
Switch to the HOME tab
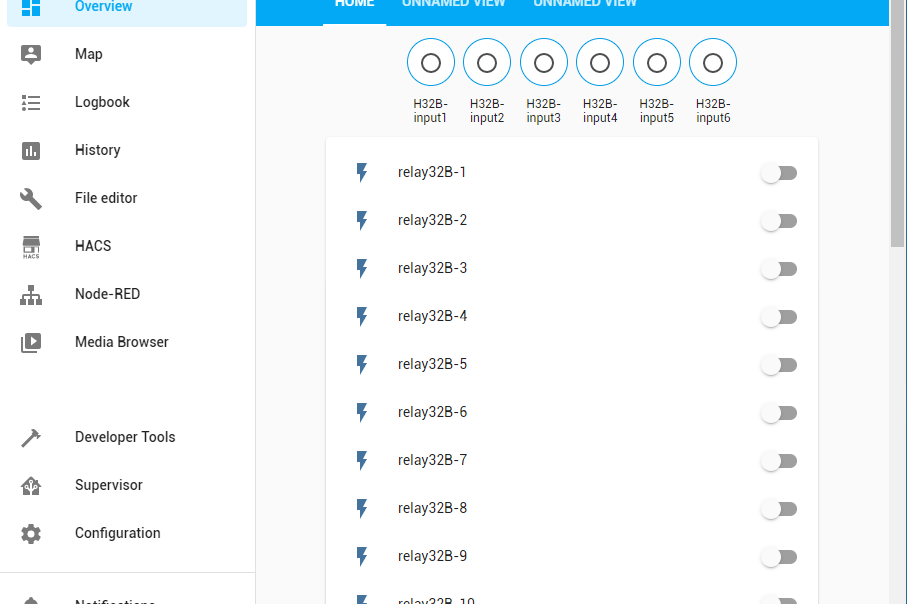354,4
